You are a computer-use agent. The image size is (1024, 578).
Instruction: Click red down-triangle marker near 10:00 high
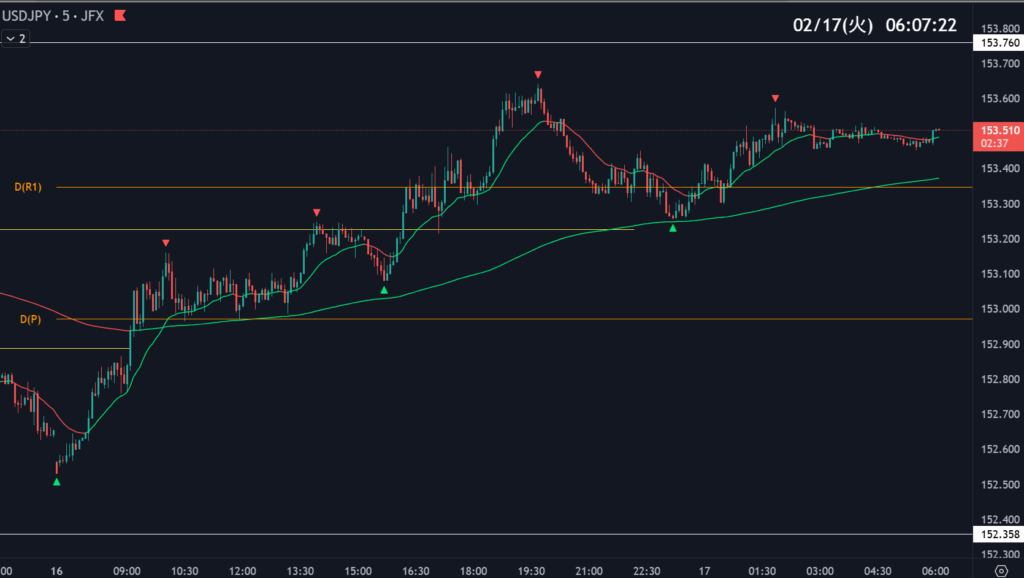pyautogui.click(x=166, y=243)
